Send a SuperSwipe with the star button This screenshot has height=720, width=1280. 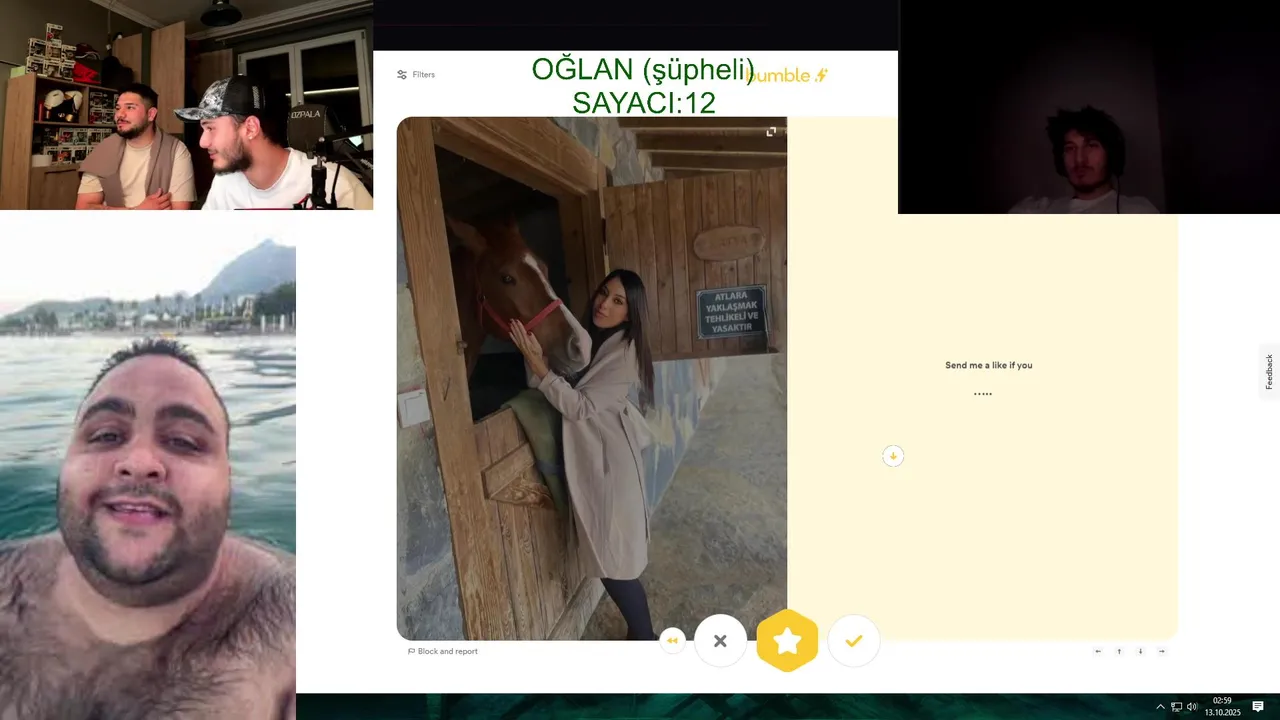(787, 641)
